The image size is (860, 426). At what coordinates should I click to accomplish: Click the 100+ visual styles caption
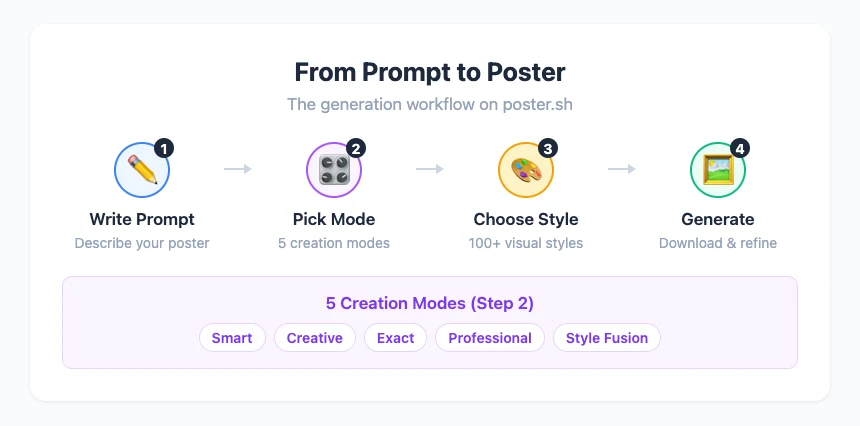pos(525,243)
